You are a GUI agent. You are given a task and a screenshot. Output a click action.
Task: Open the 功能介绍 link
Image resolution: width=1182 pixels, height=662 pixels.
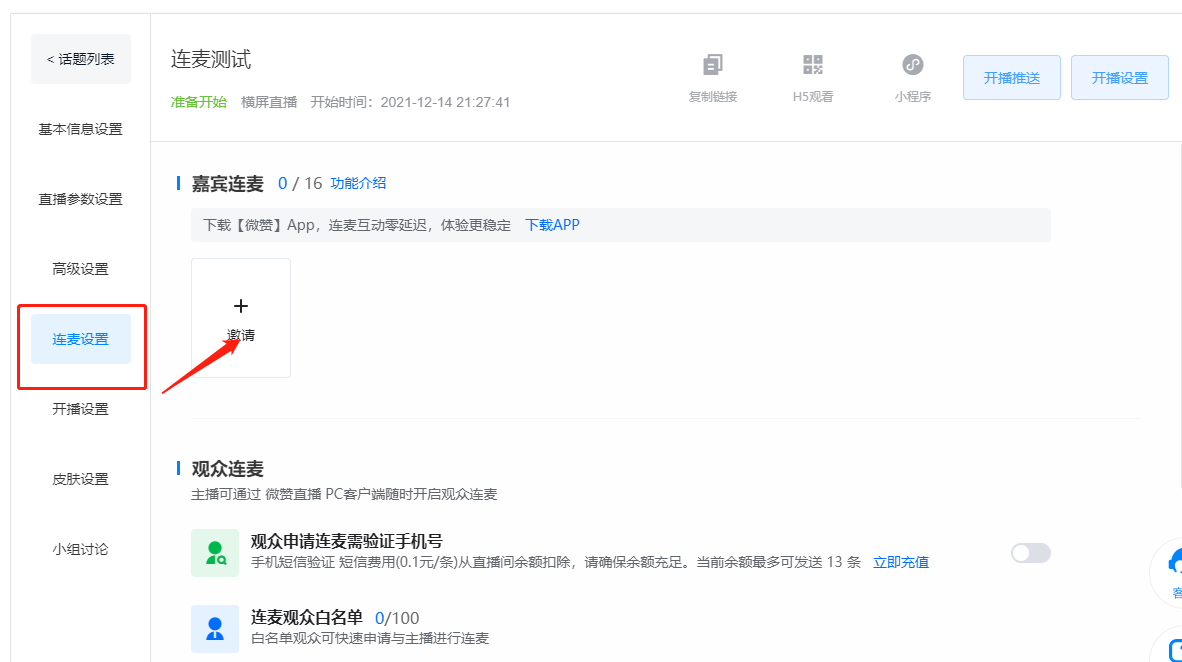coord(358,183)
